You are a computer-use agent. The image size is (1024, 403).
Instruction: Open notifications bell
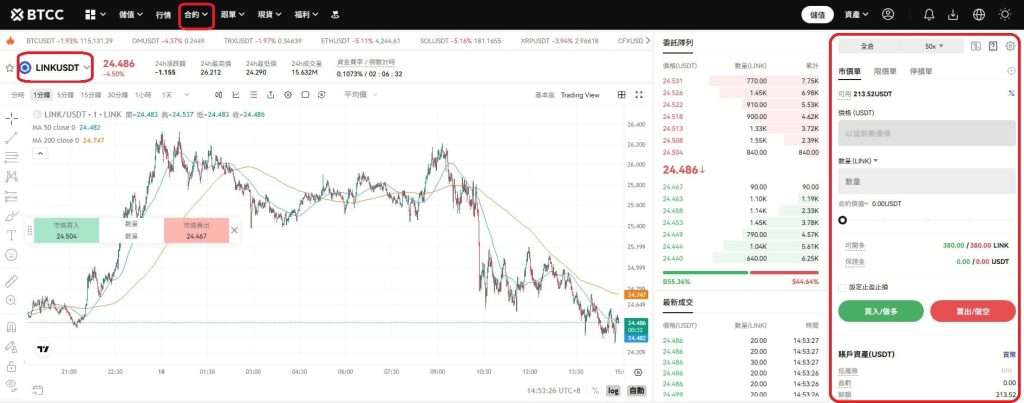pos(929,14)
